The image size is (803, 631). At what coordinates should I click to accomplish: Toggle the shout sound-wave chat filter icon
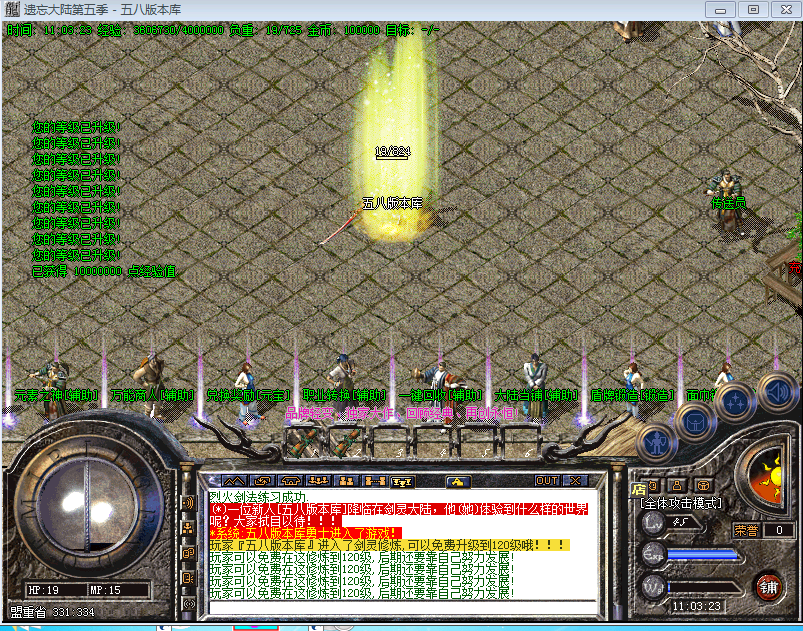[188, 502]
